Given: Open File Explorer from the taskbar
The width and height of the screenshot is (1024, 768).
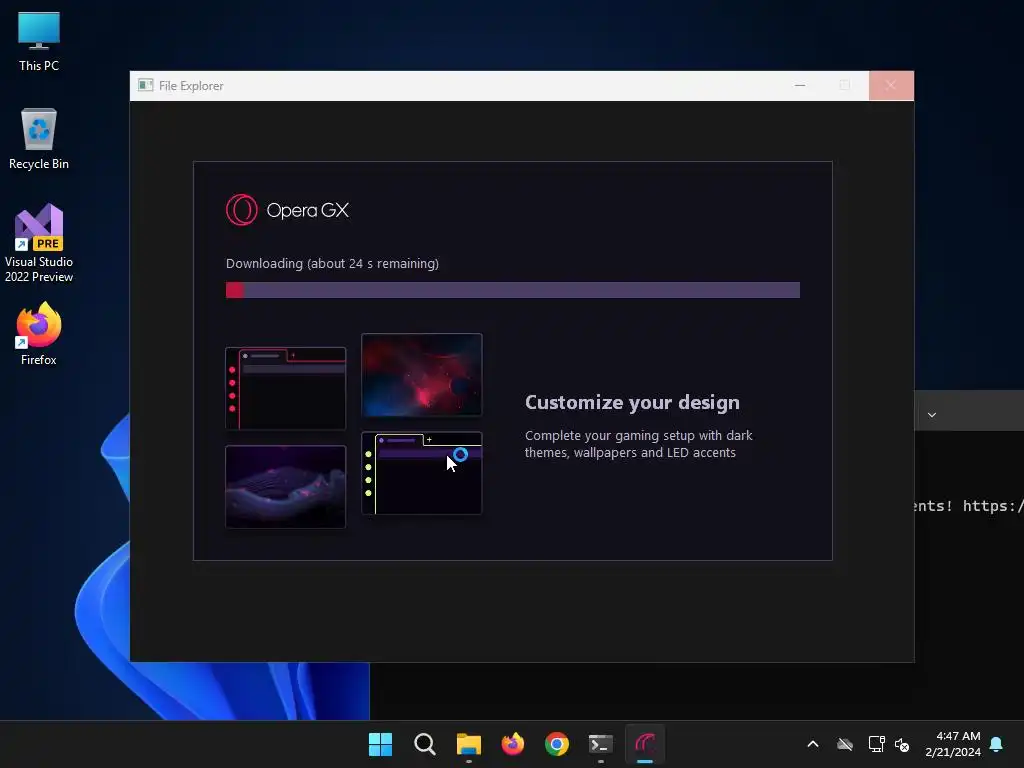Looking at the screenshot, I should click(x=469, y=744).
